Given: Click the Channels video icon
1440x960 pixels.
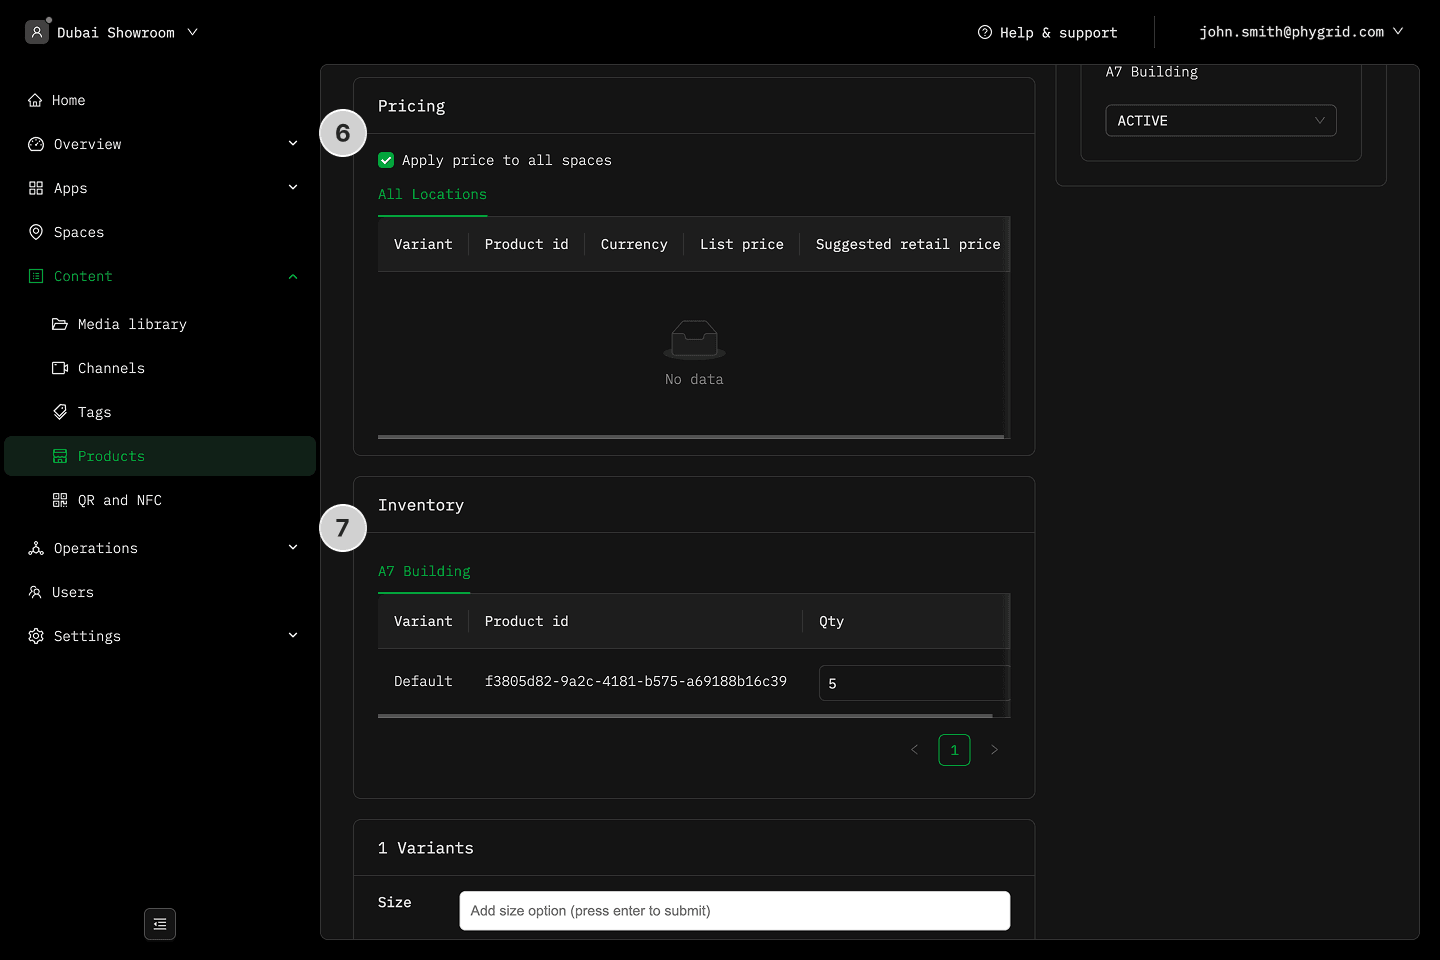Looking at the screenshot, I should [x=60, y=368].
